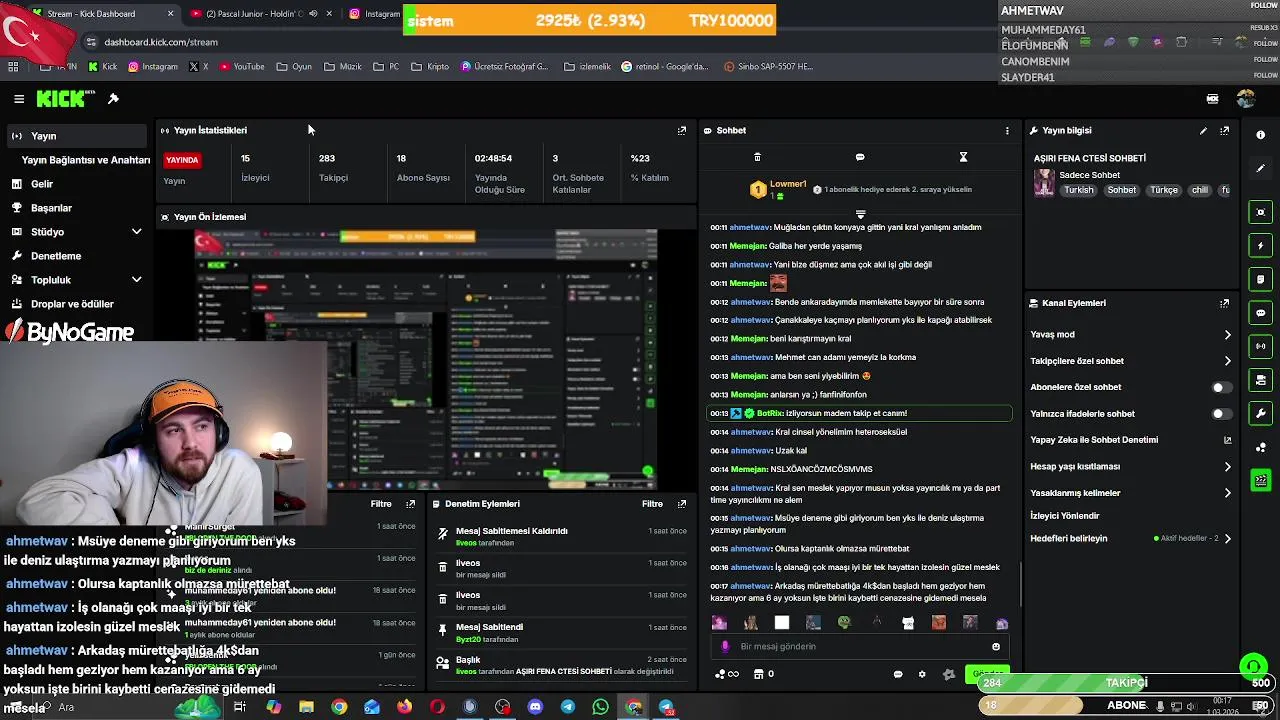The height and width of the screenshot is (720, 1280).
Task: Click the shop icon below the message box
Action: click(758, 674)
